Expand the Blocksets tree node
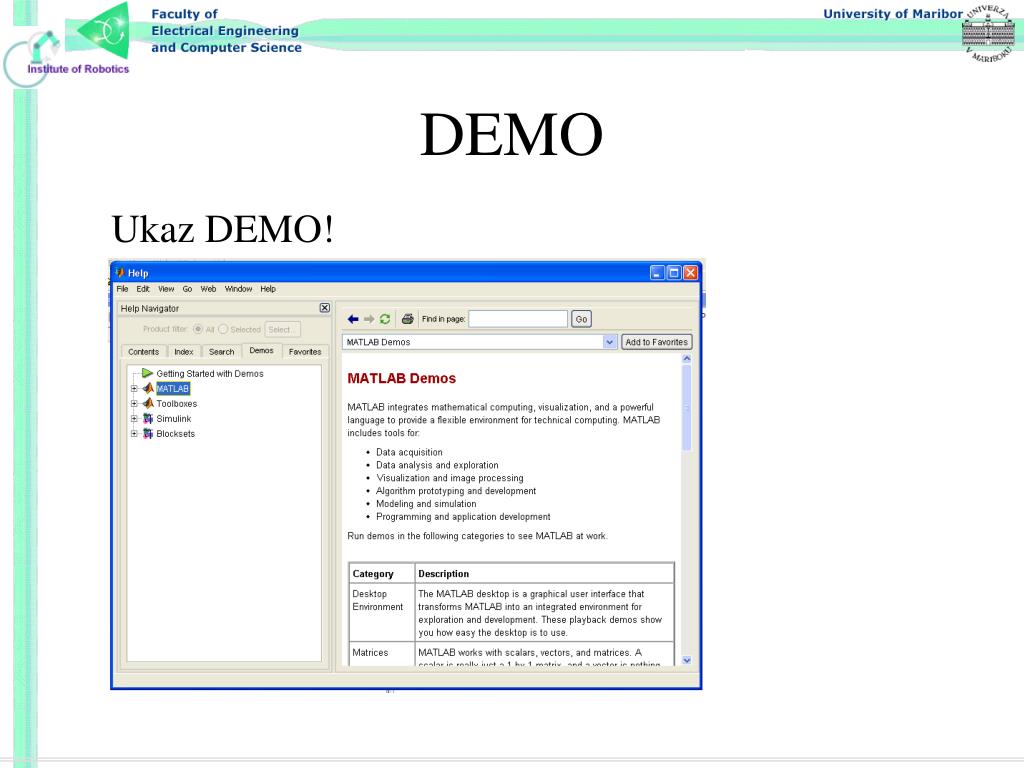This screenshot has width=1024, height=768. 134,433
